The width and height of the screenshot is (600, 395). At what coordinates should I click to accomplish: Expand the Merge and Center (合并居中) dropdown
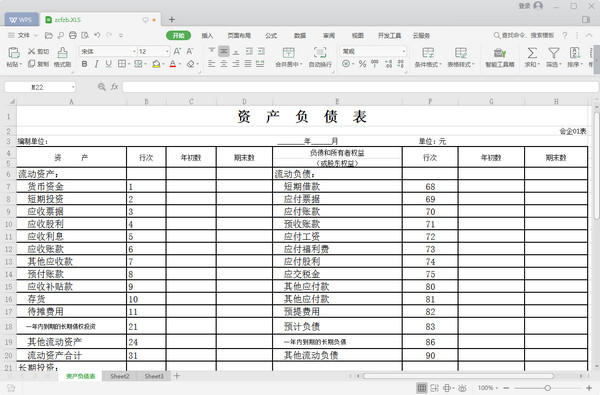[x=301, y=64]
